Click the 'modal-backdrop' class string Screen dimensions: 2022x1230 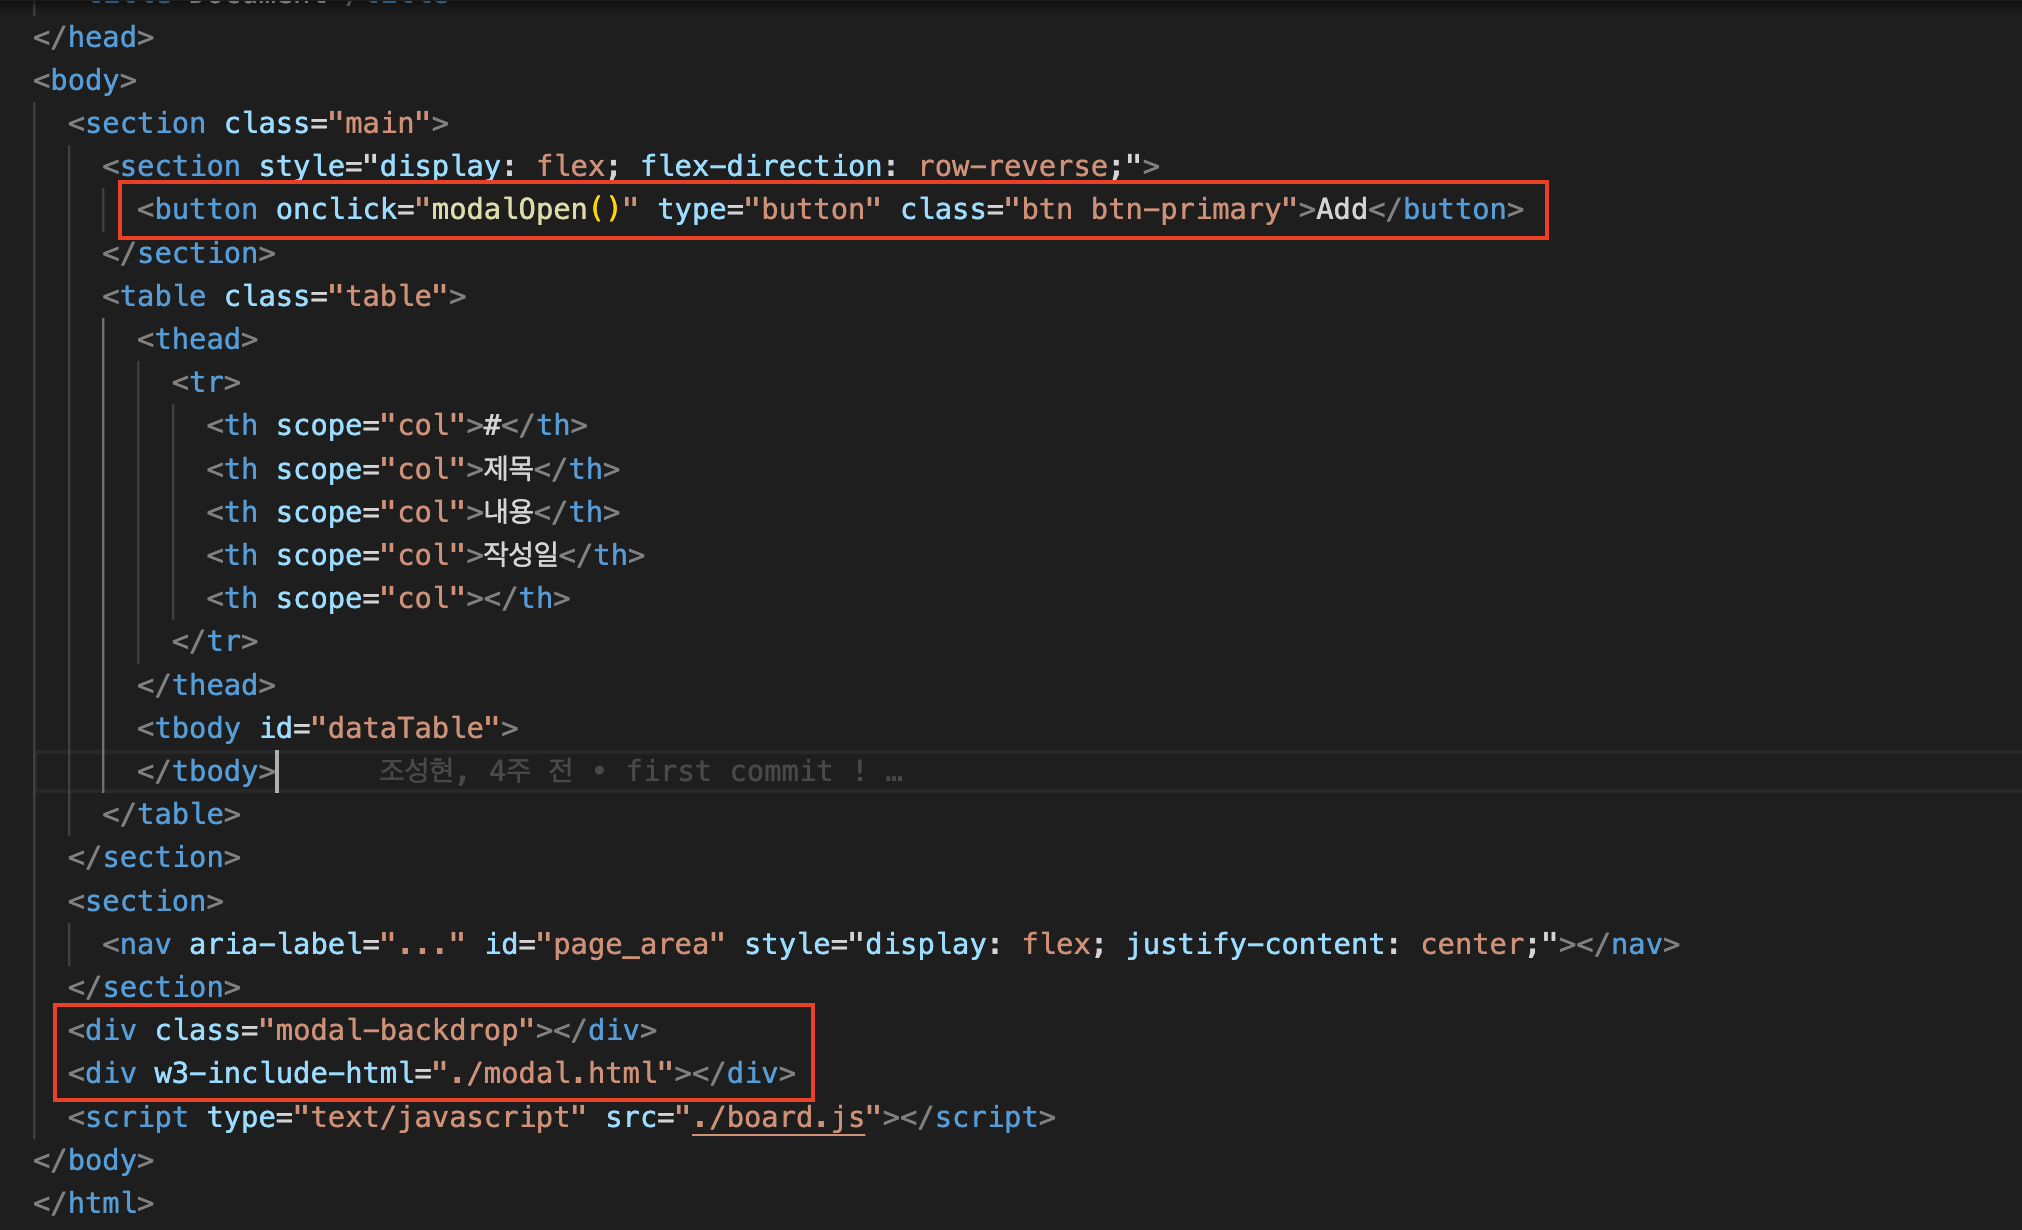[396, 1030]
